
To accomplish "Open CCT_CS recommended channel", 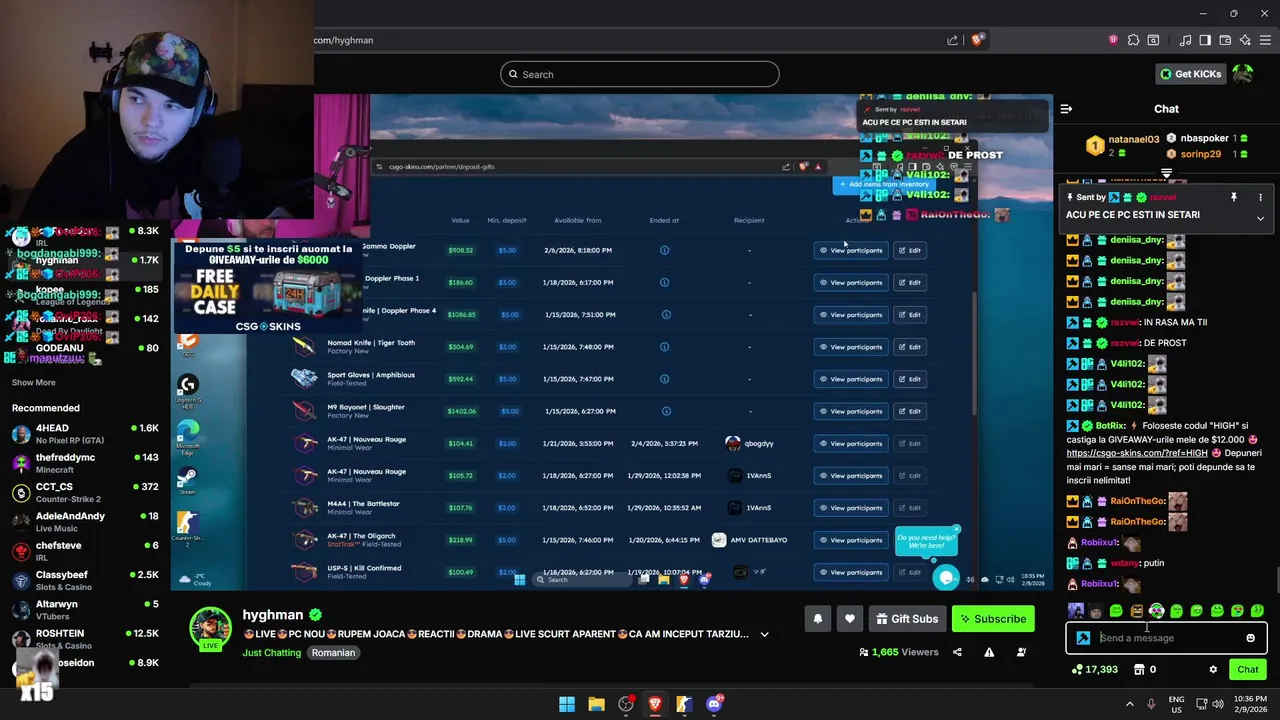I will (x=85, y=492).
